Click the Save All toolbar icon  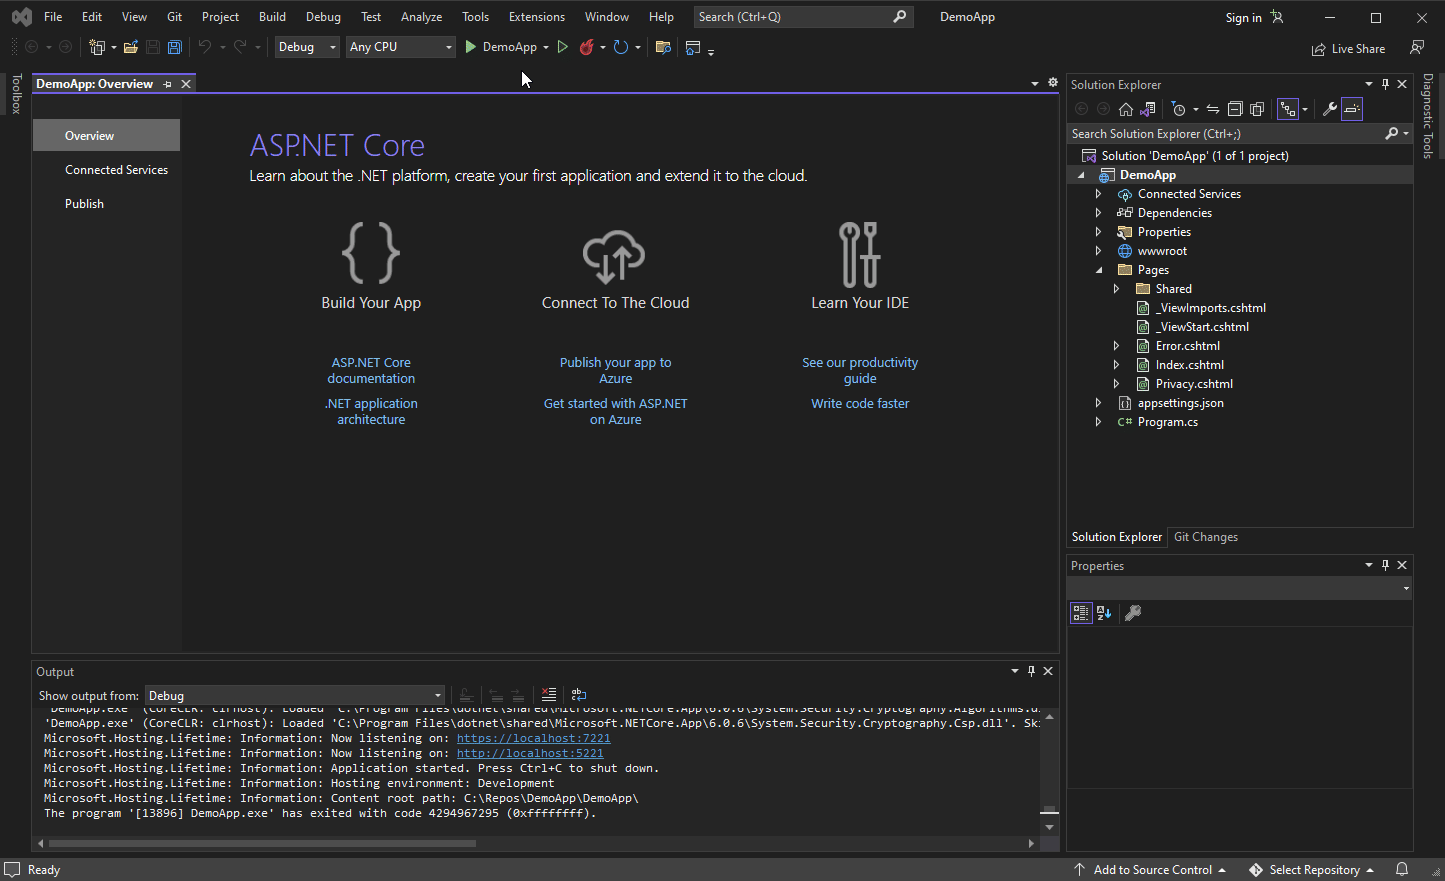tap(175, 47)
